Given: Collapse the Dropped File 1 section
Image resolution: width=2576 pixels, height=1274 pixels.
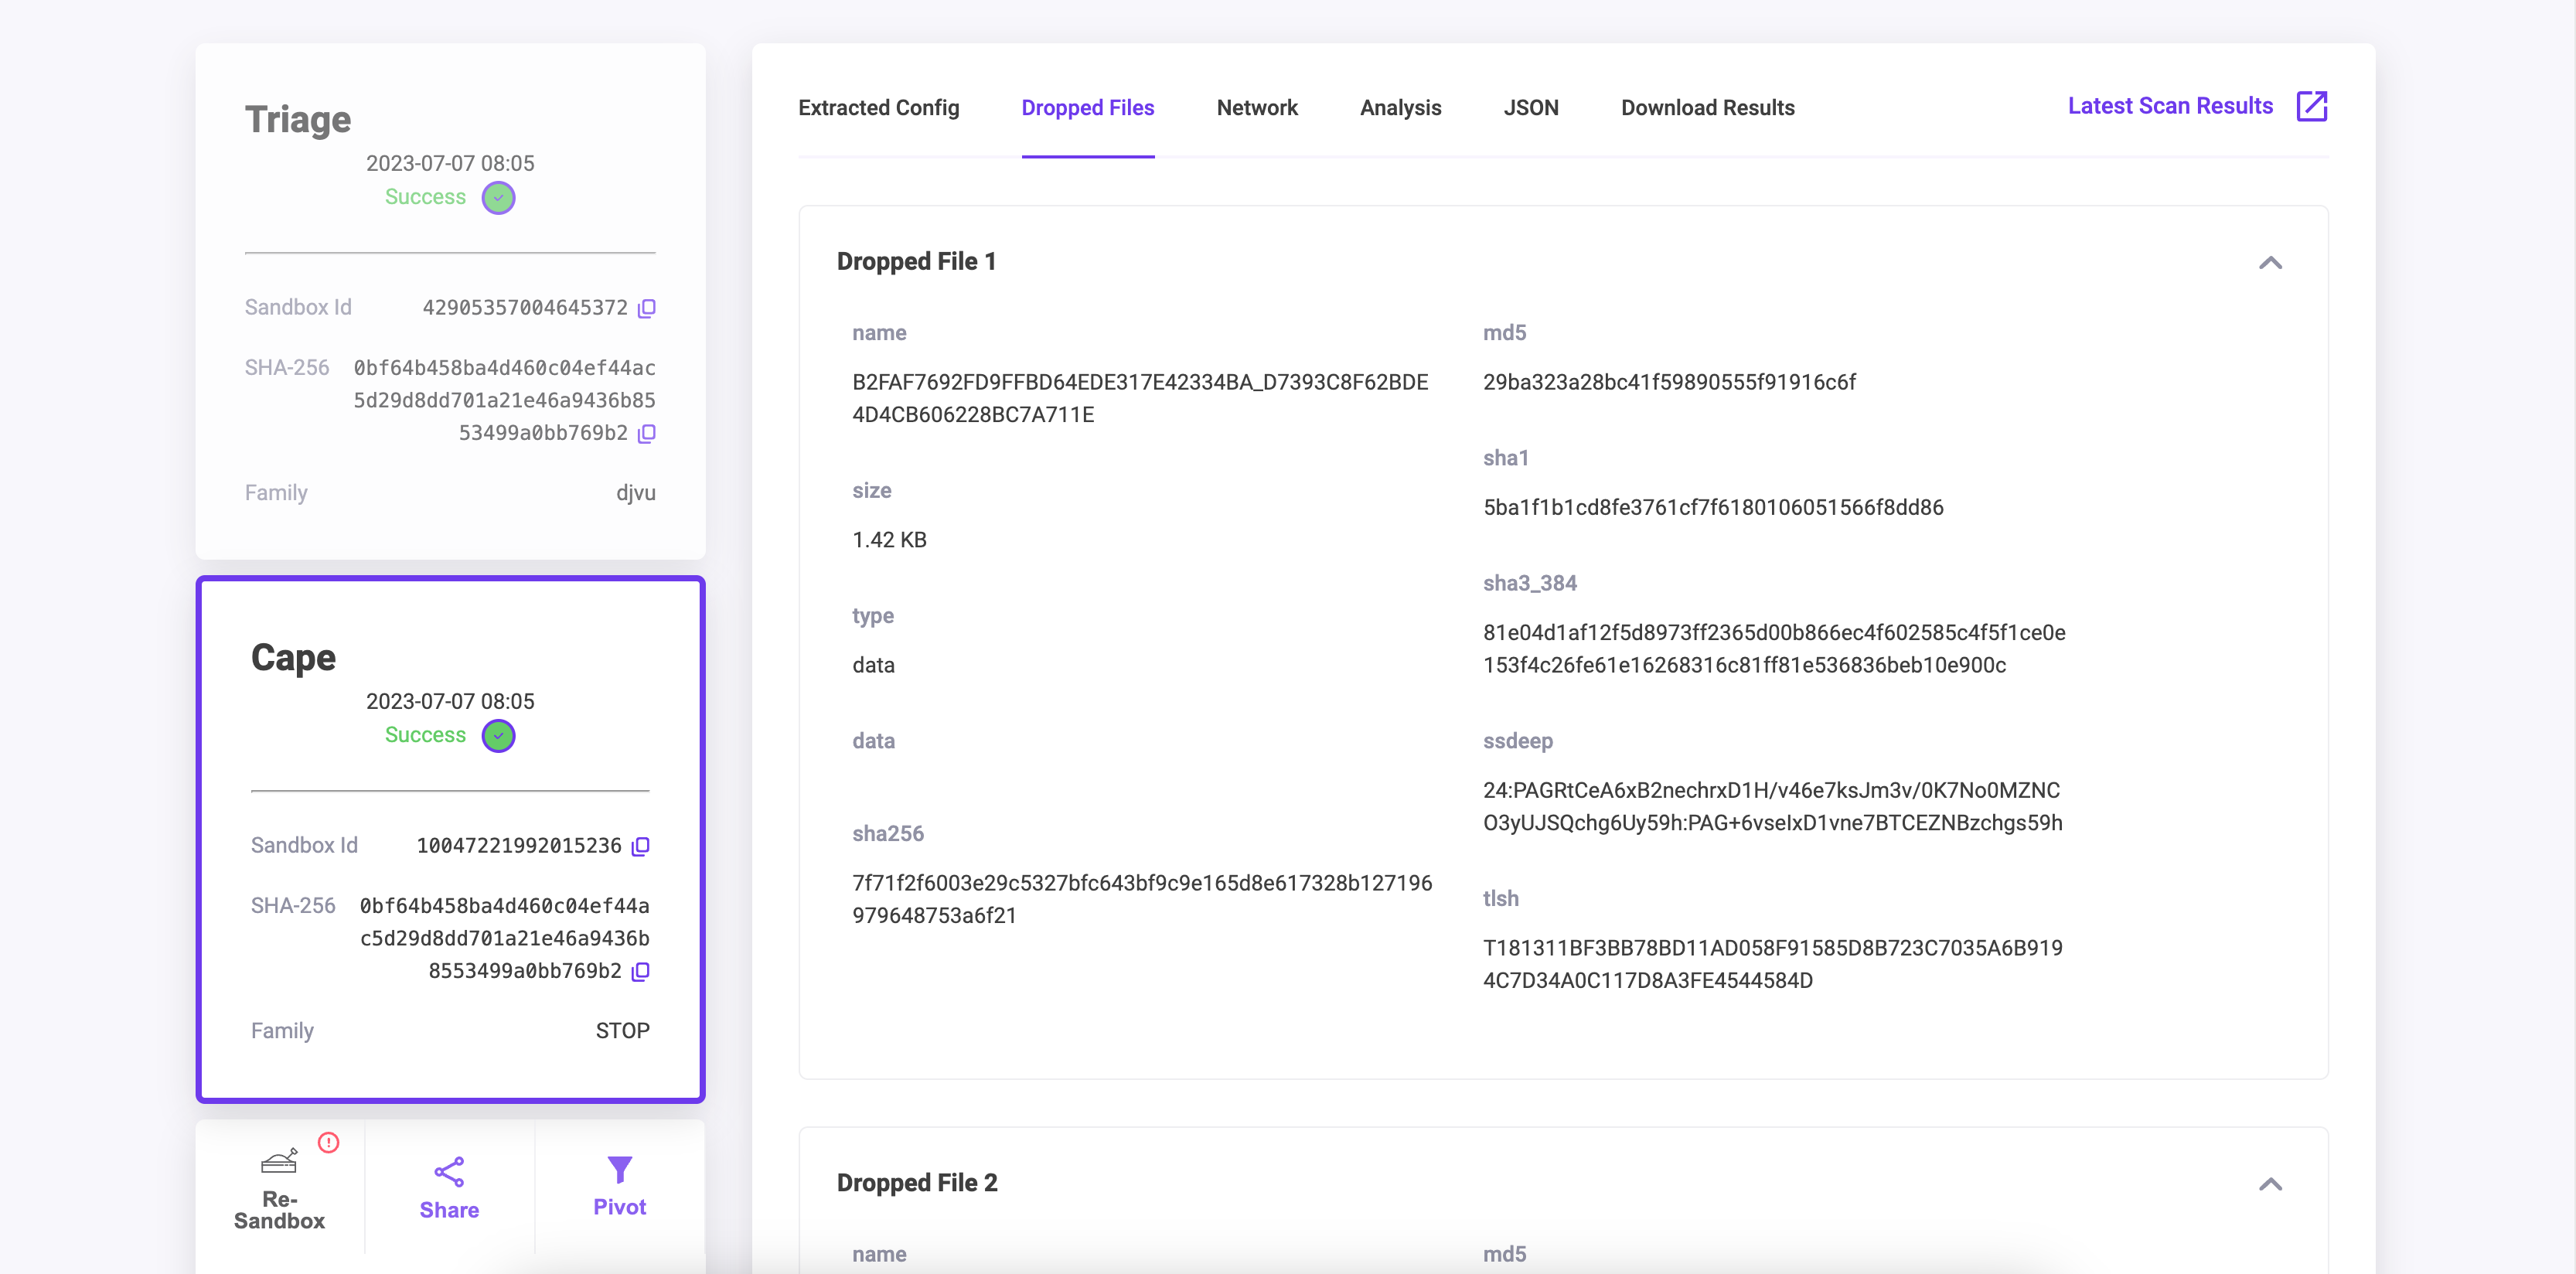Looking at the screenshot, I should coord(2270,263).
